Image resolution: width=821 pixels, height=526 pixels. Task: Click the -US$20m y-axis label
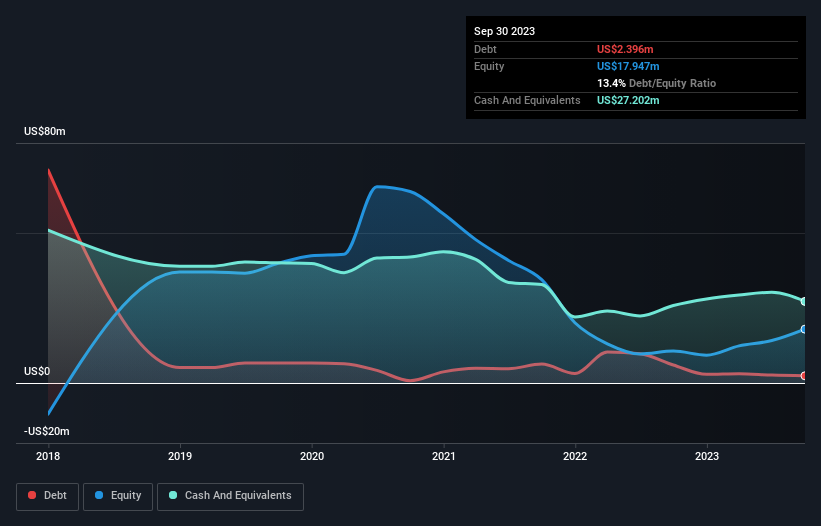coord(47,431)
